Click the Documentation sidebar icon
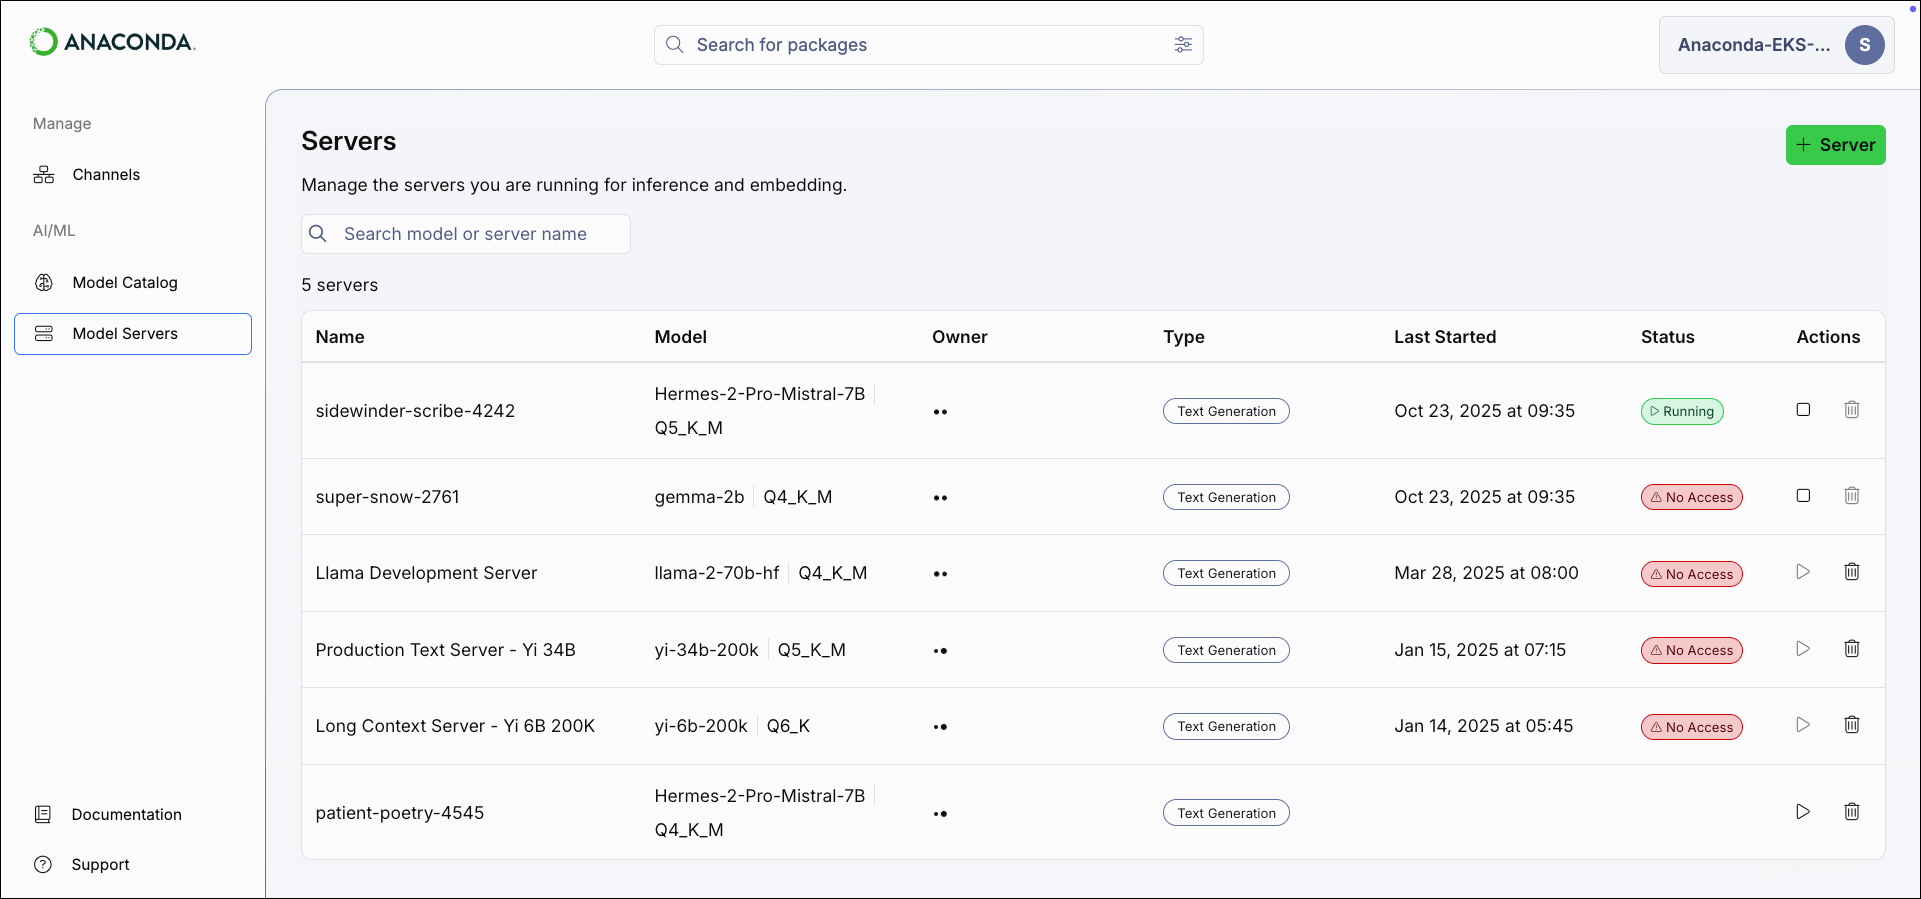1921x899 pixels. (x=43, y=815)
